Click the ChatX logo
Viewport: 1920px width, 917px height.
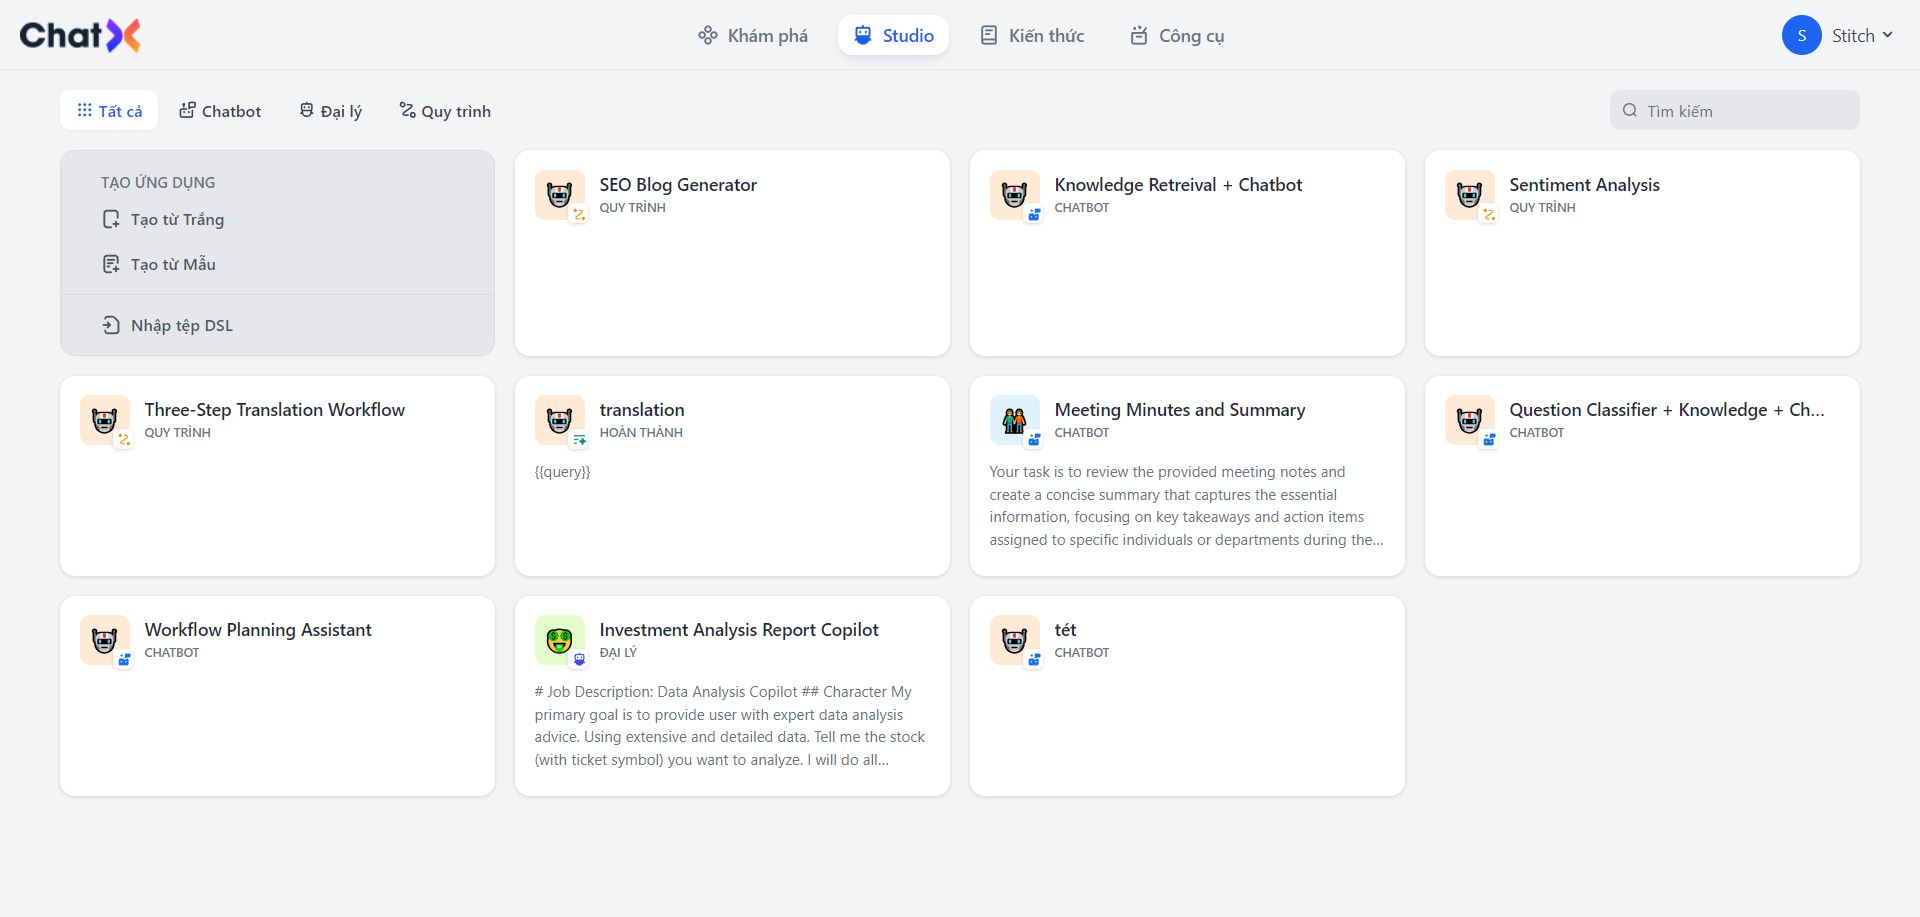coord(80,35)
